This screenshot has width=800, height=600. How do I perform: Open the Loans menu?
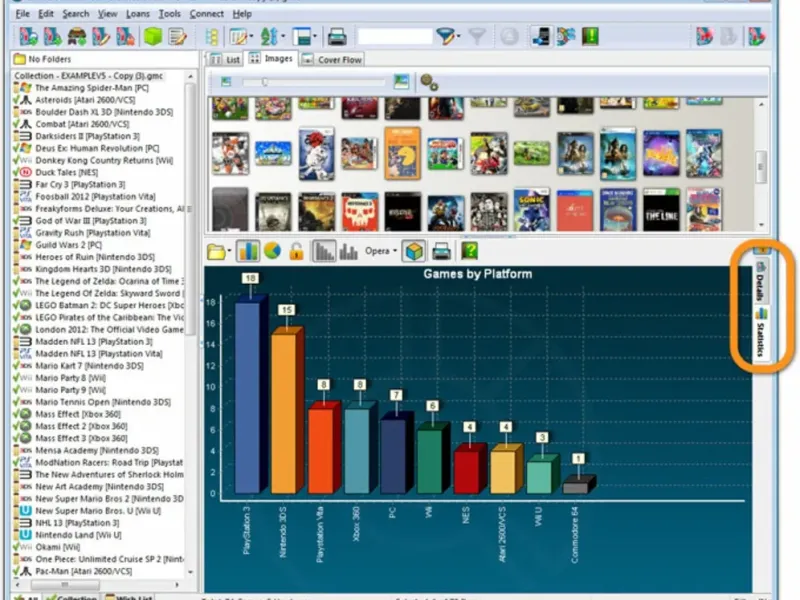point(138,14)
